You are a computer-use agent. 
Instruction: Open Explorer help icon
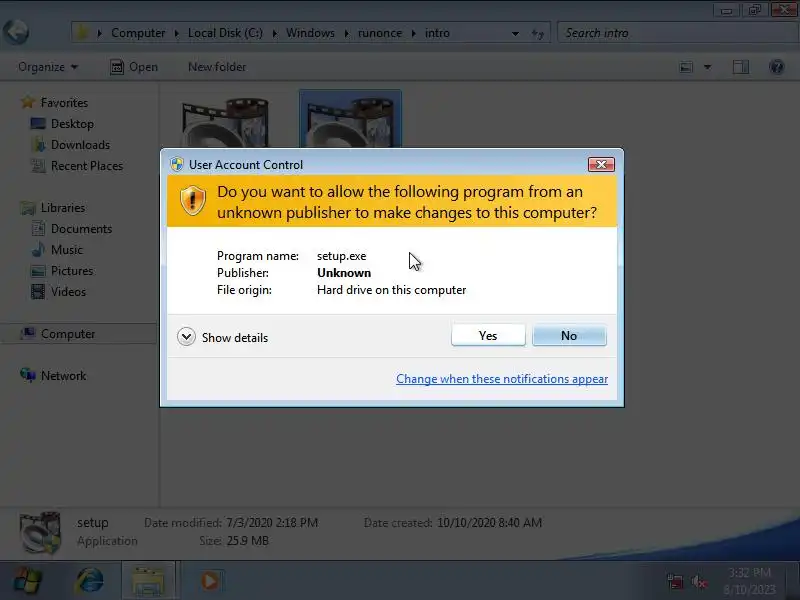click(777, 67)
